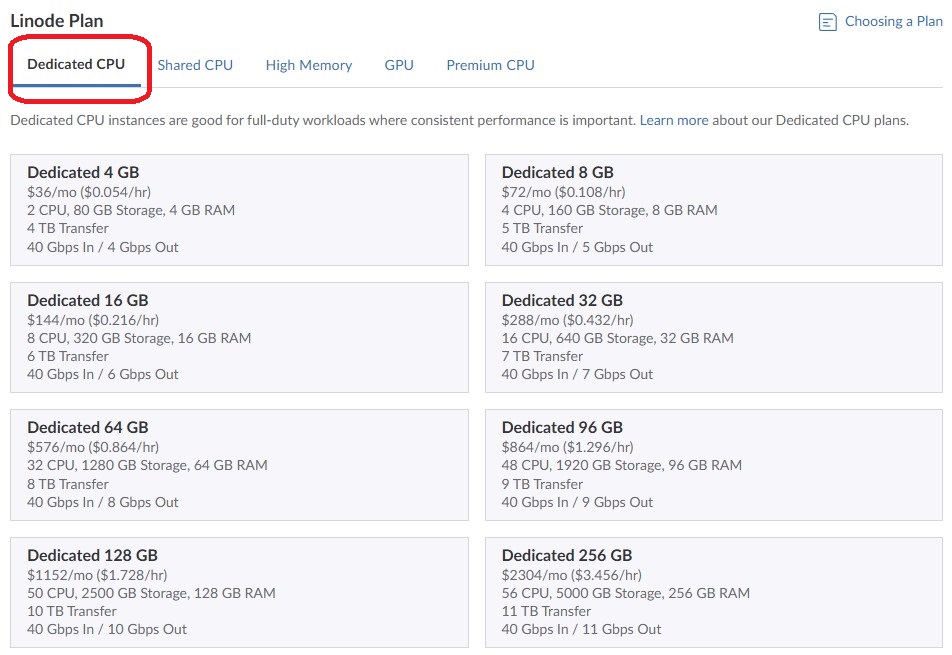Click '50 CPU, 2500 GB Storage, 128 GB RAM'
This screenshot has width=952, height=655.
[151, 593]
